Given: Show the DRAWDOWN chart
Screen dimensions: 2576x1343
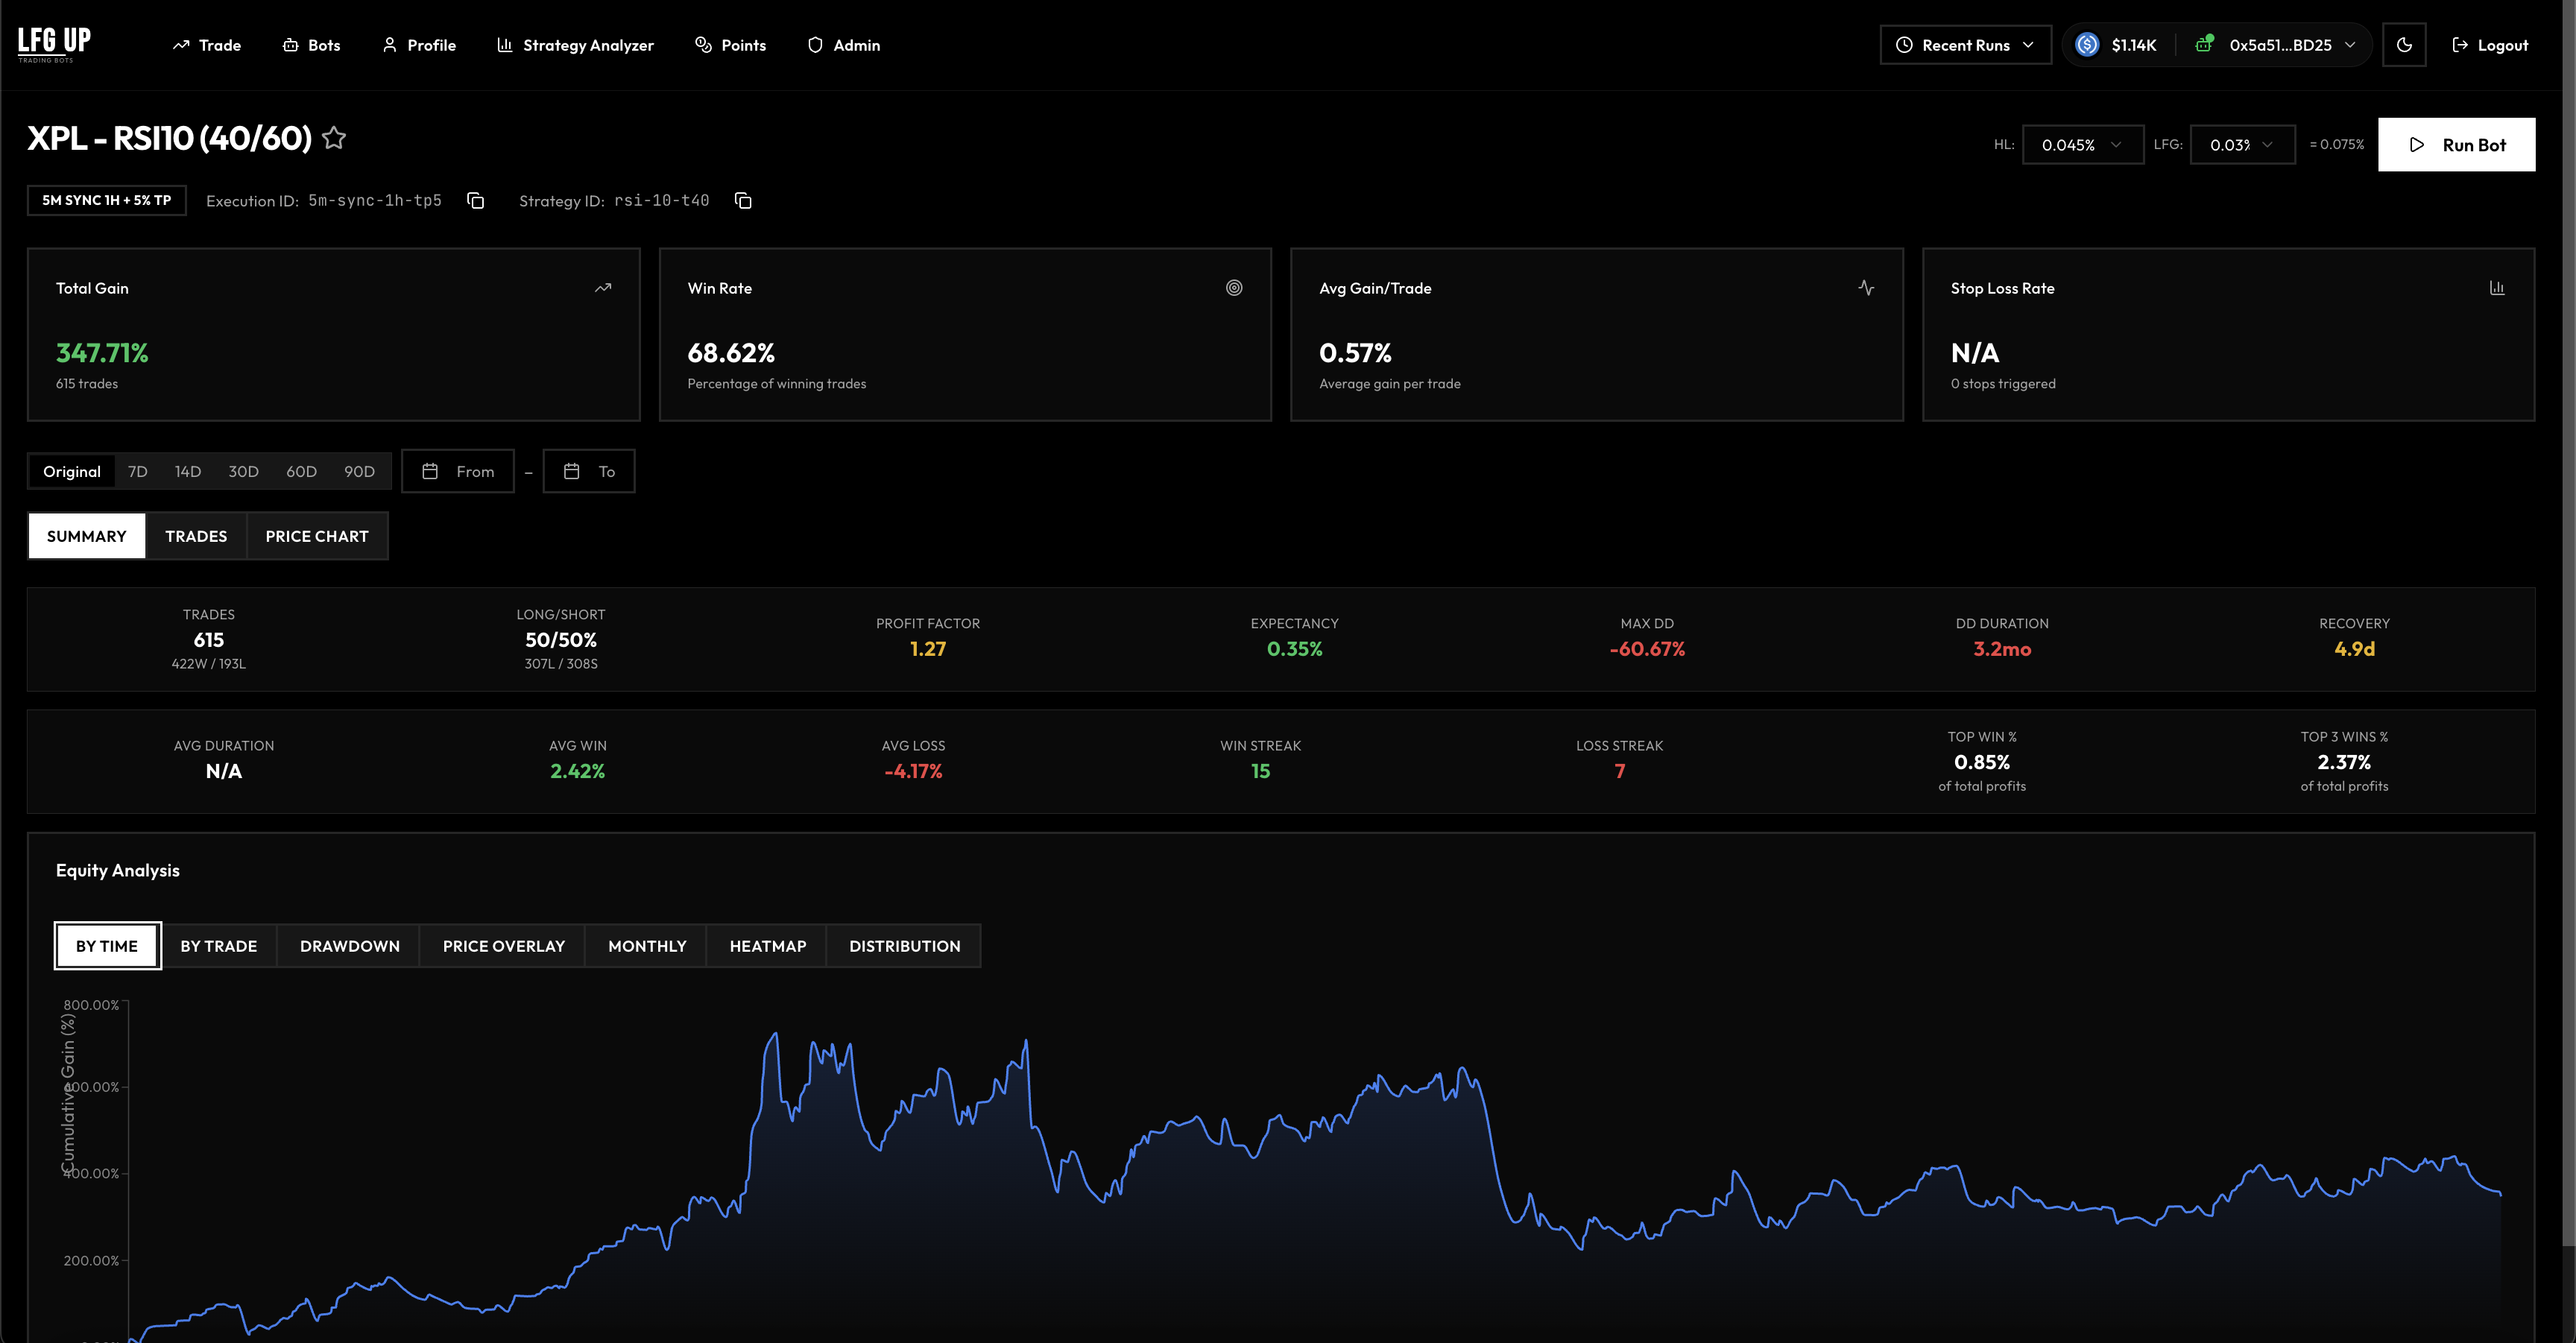Looking at the screenshot, I should (350, 946).
